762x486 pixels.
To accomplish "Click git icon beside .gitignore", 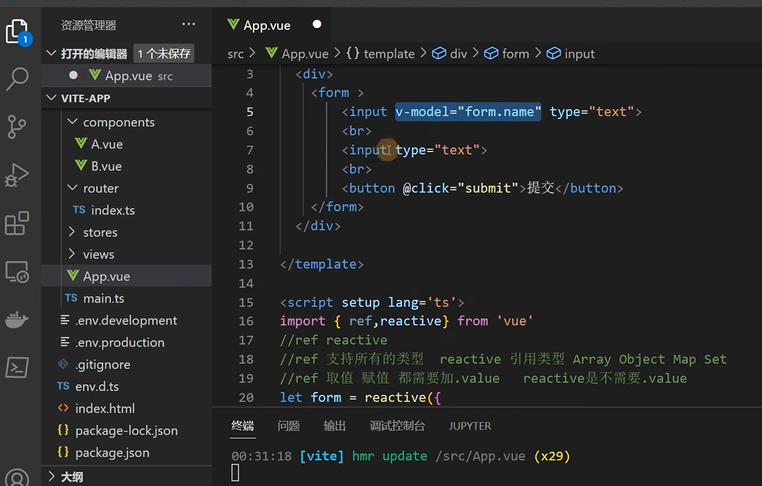I will pyautogui.click(x=63, y=364).
